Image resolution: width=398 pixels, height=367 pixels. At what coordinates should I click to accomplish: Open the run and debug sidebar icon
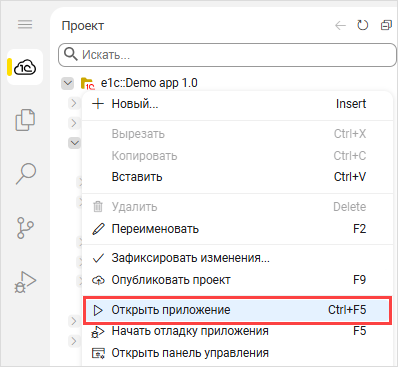(x=25, y=282)
